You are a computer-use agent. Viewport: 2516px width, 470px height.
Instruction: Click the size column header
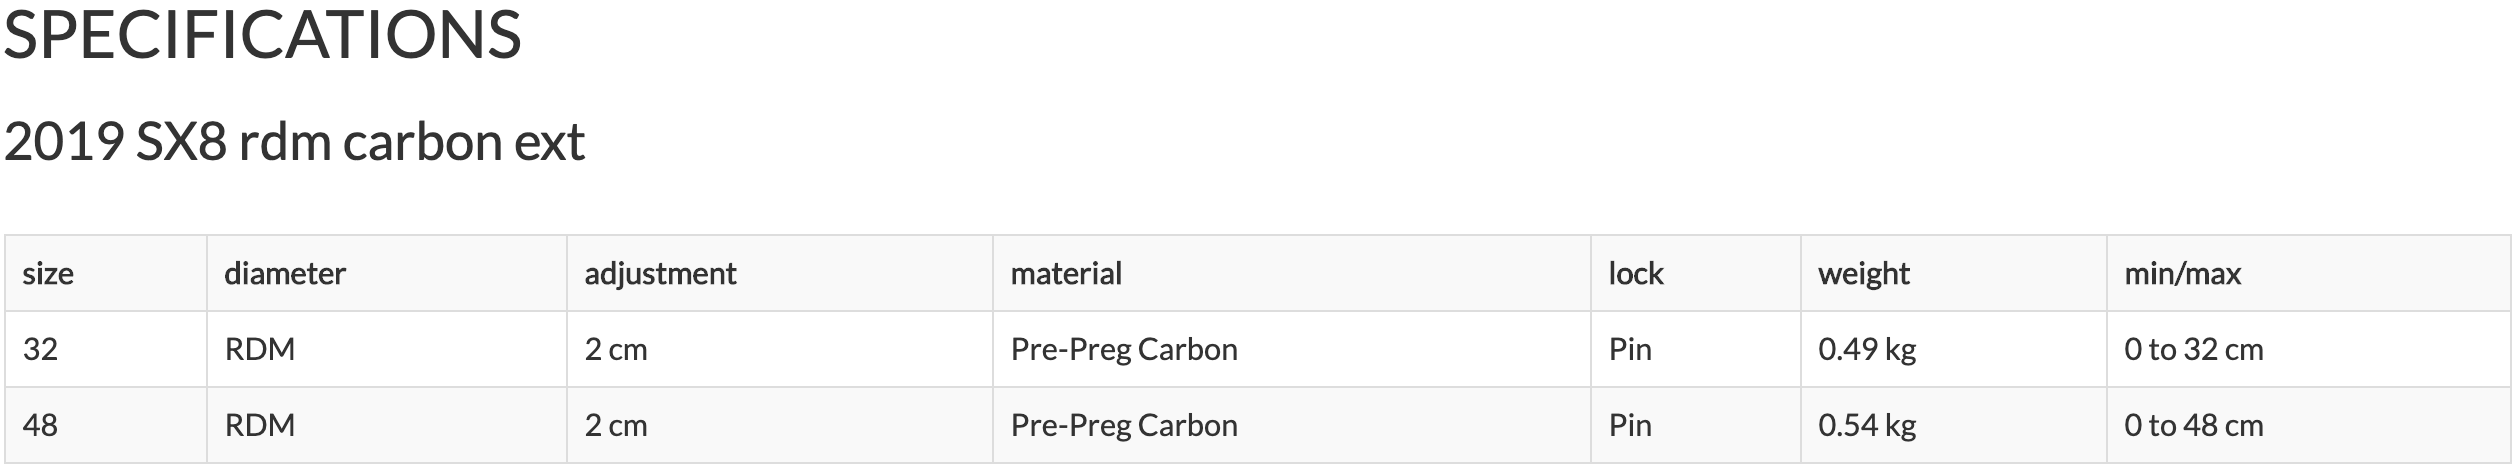[48, 274]
